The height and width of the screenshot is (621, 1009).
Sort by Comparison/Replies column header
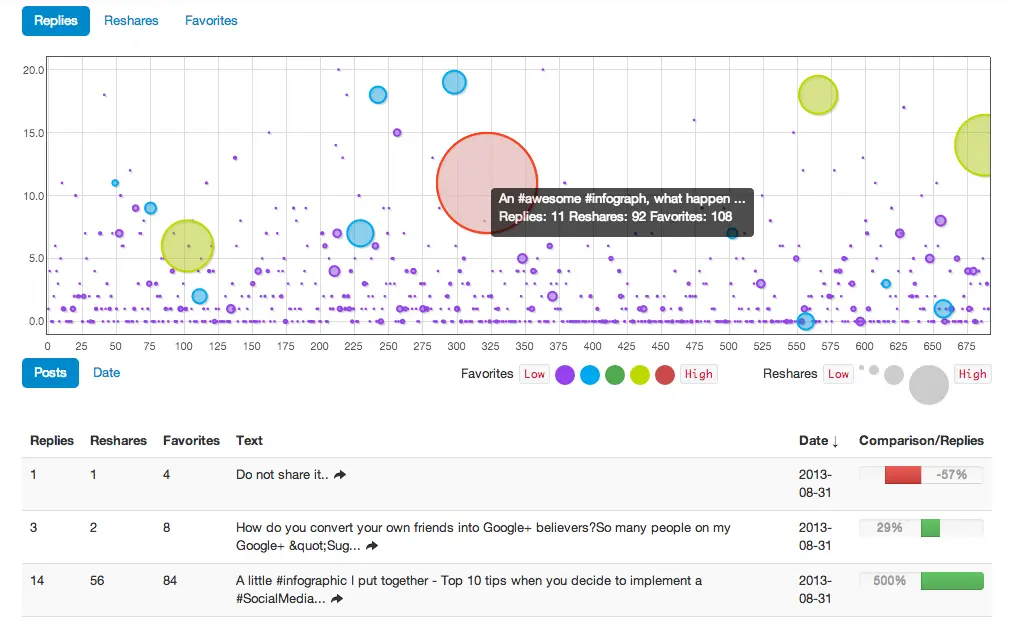(x=921, y=441)
